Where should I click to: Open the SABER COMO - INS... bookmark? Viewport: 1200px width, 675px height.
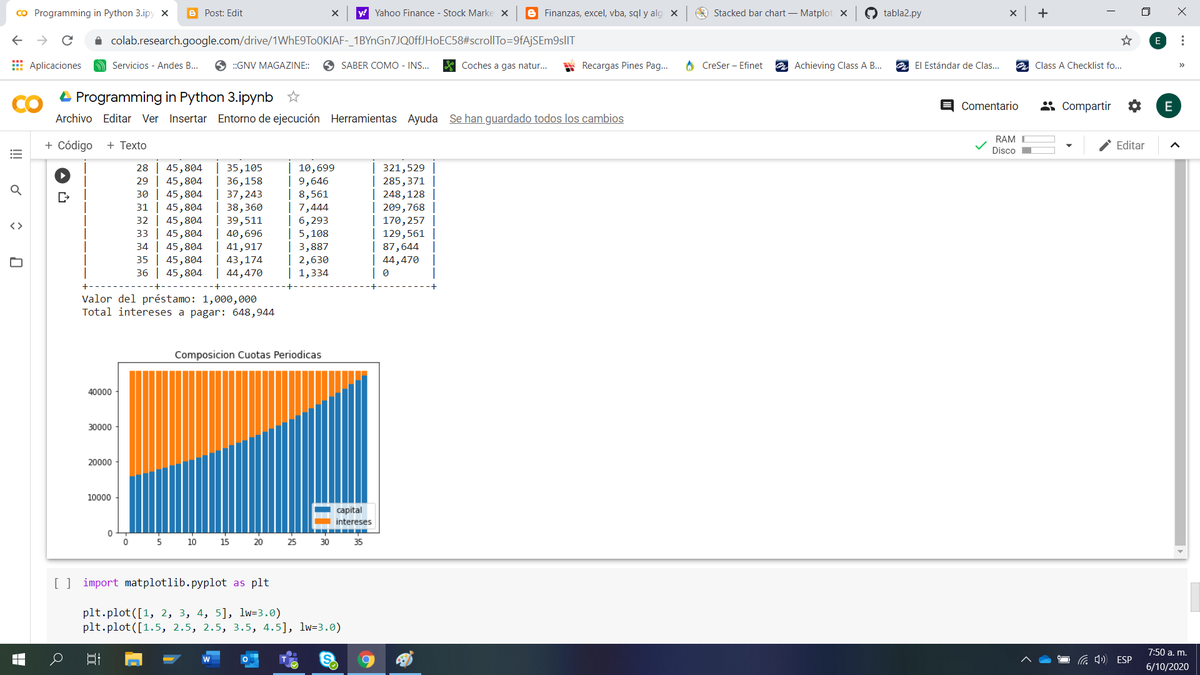377,66
